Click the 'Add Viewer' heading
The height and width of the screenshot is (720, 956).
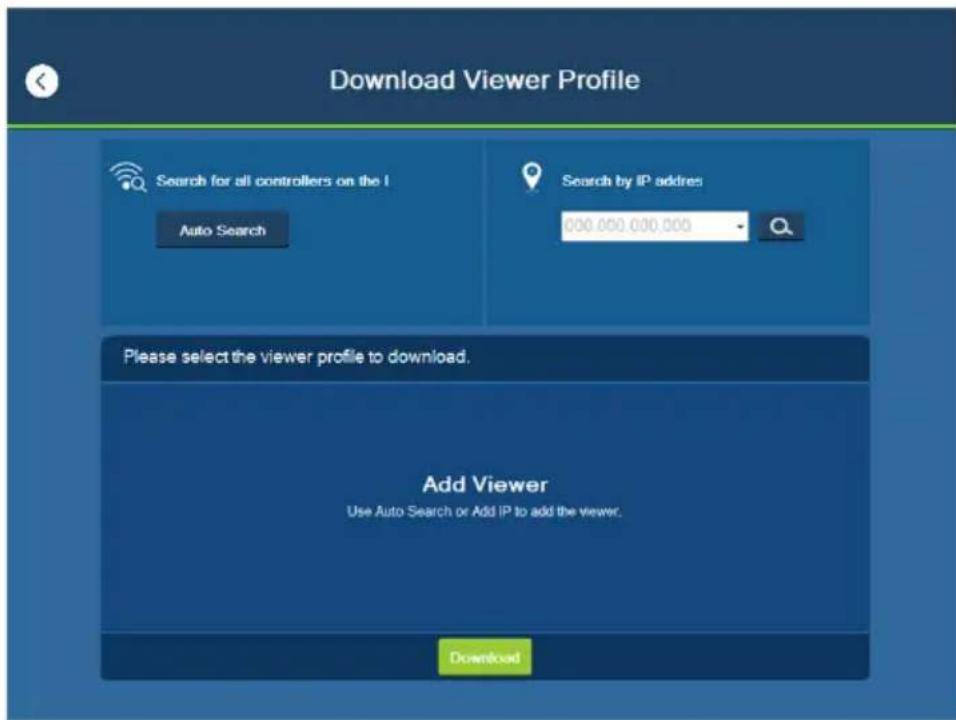[x=485, y=485]
